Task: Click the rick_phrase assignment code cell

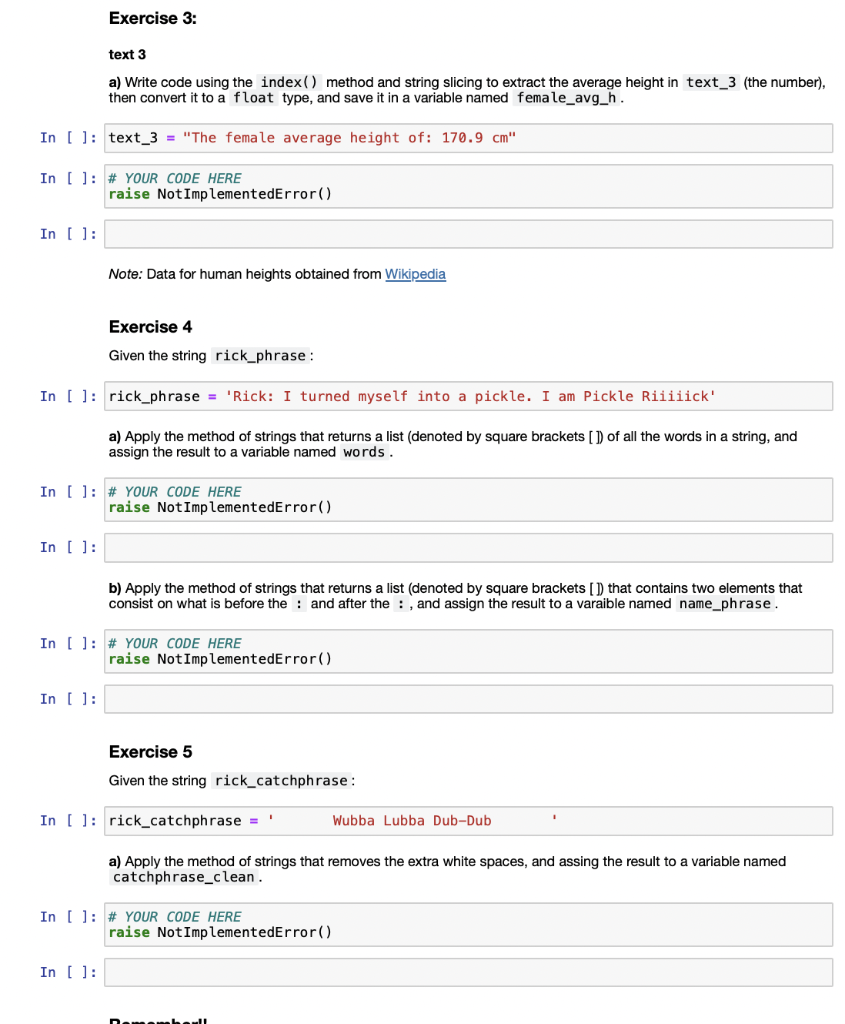Action: pyautogui.click(x=468, y=396)
